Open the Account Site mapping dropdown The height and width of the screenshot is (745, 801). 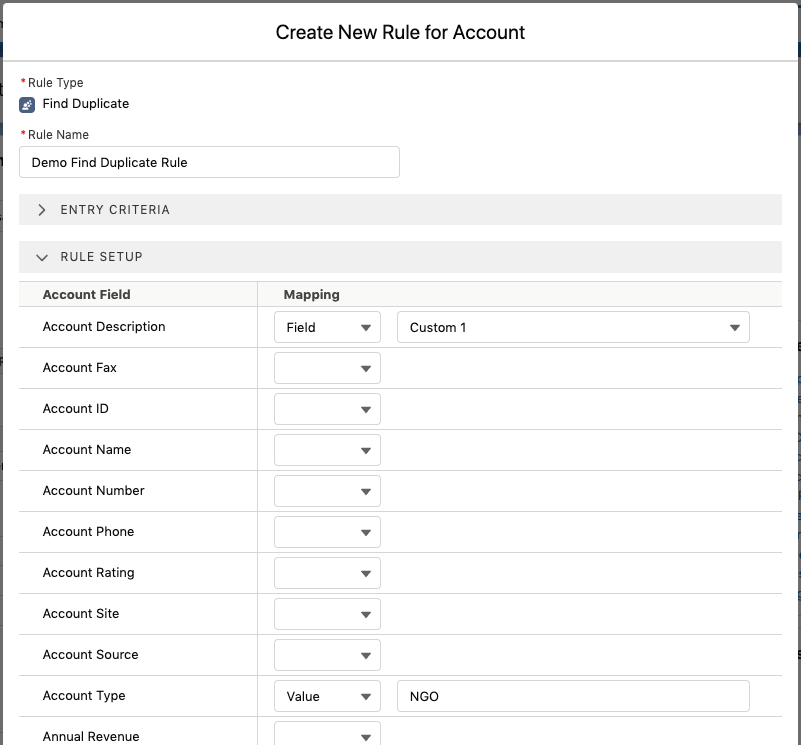327,613
